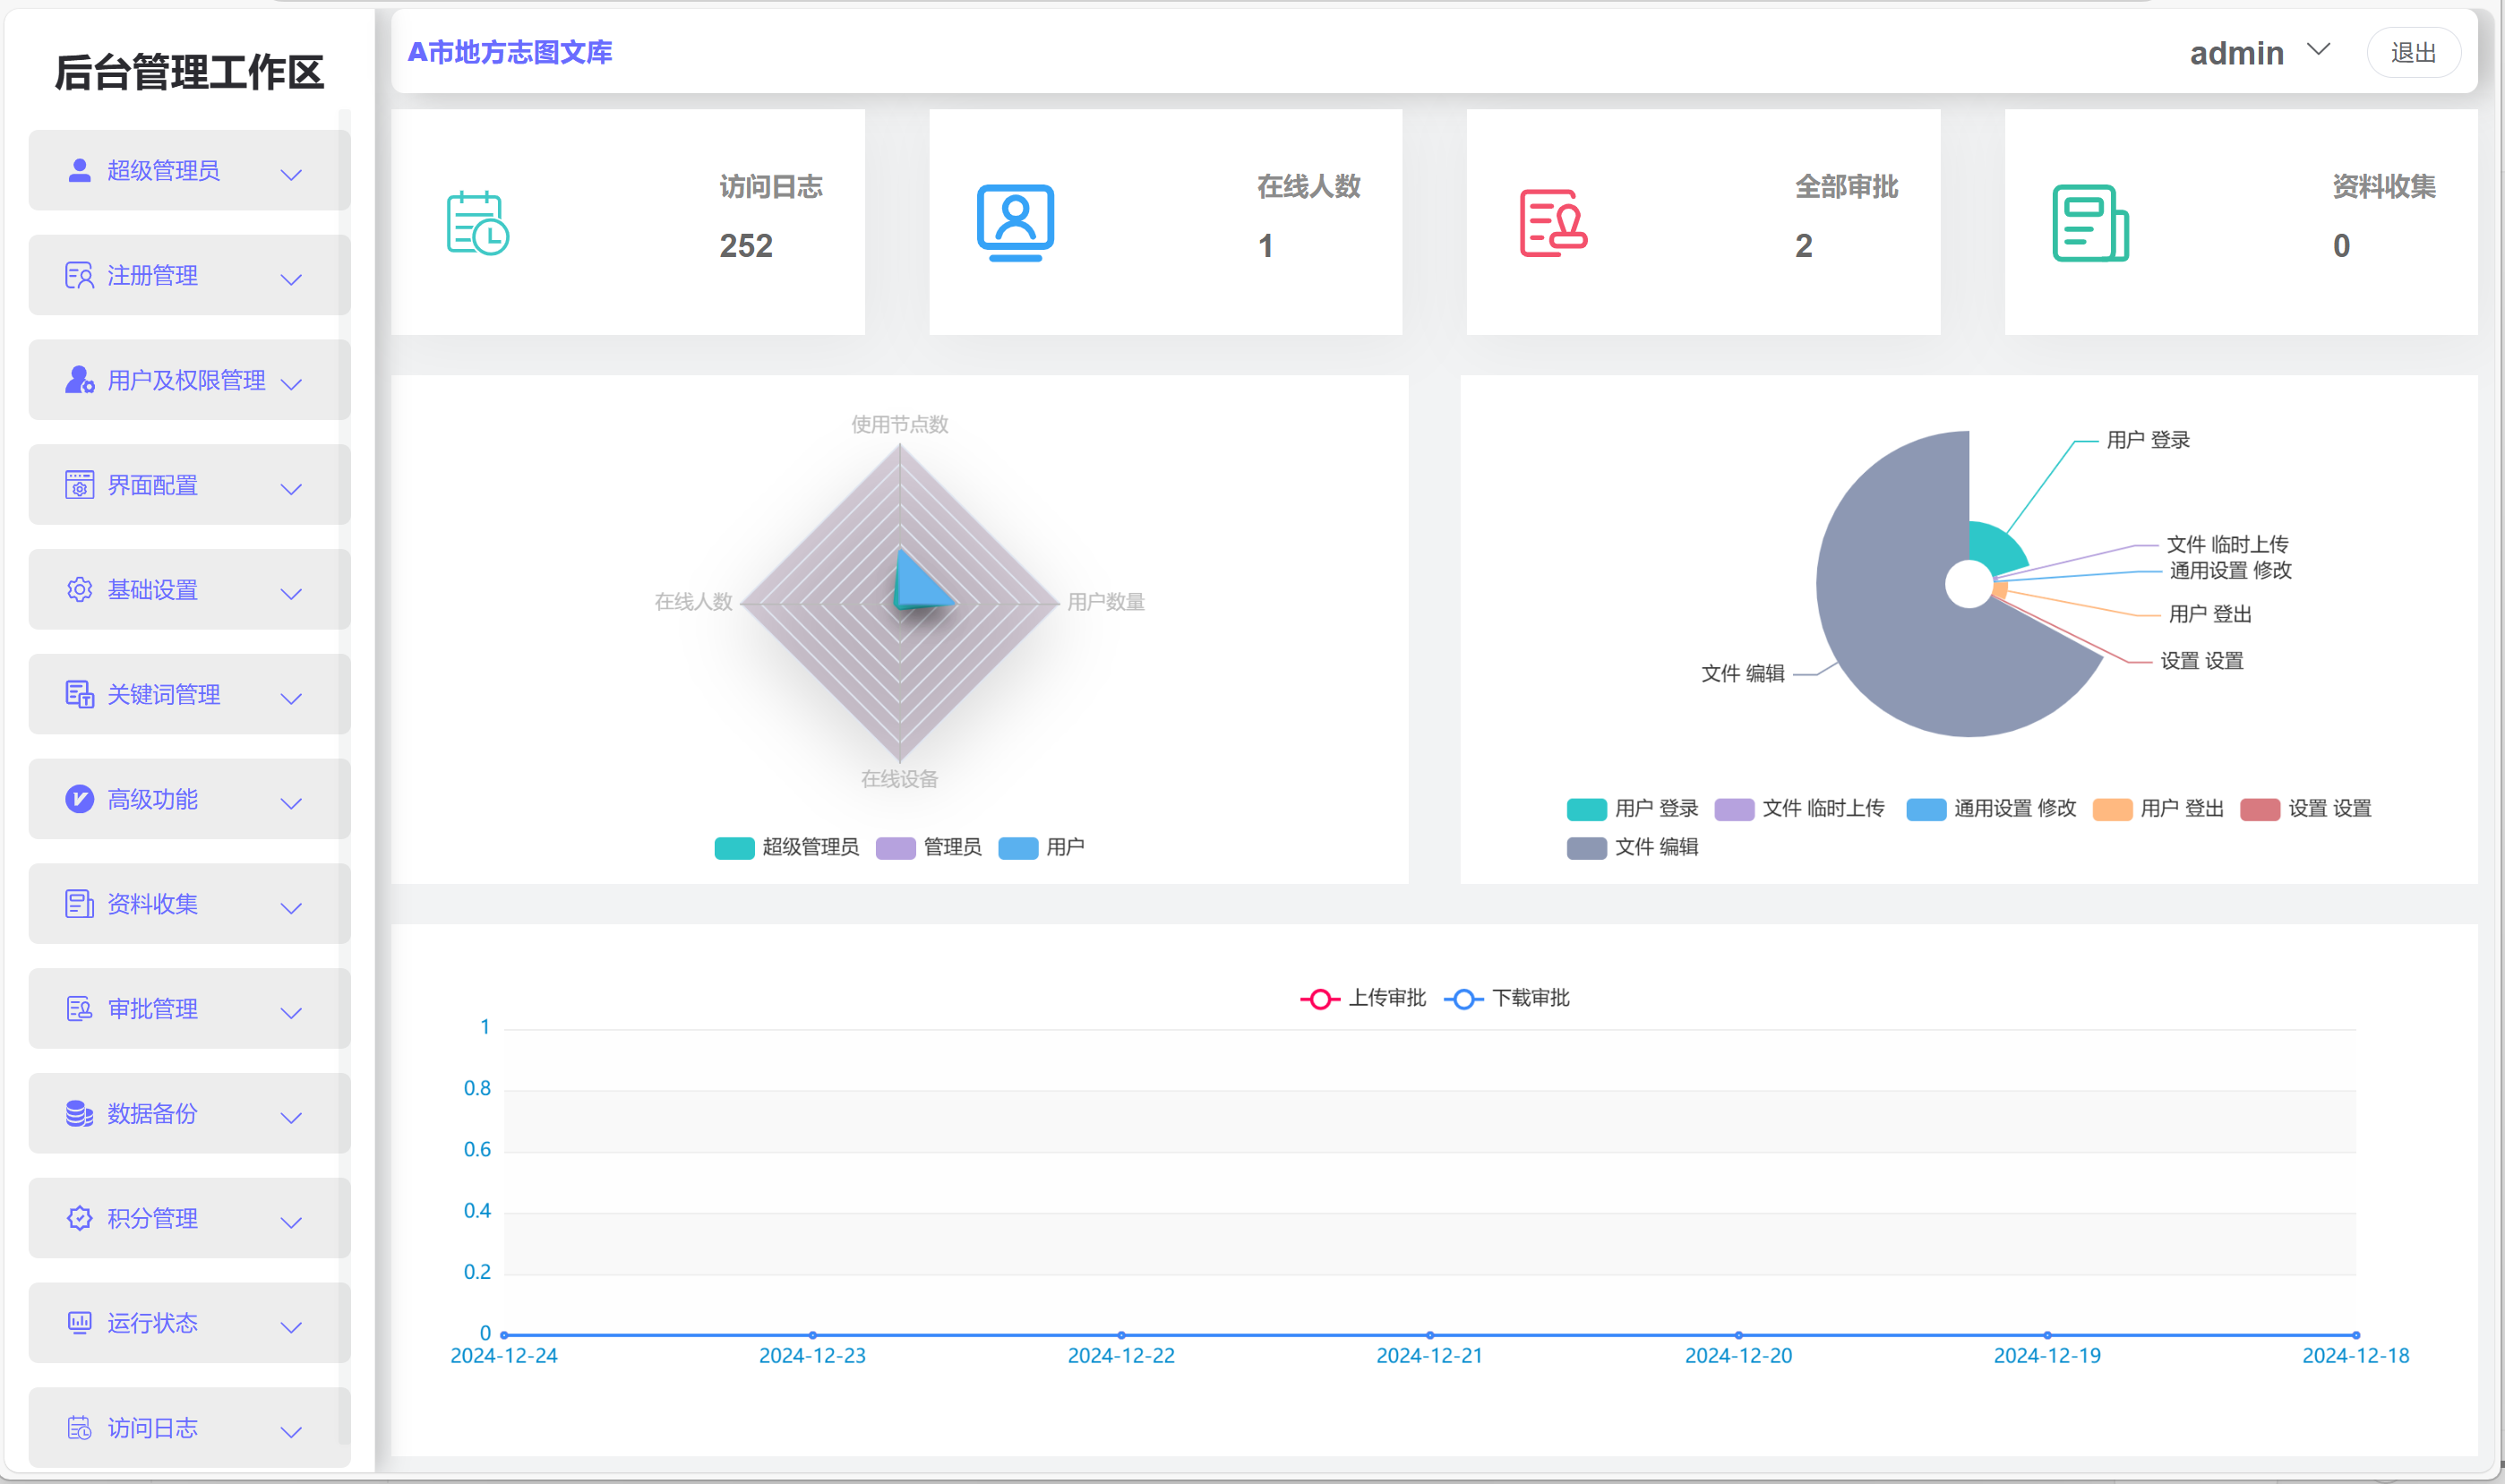
Task: Toggle 文件 临时上传 pie legend item
Action: 1799,809
